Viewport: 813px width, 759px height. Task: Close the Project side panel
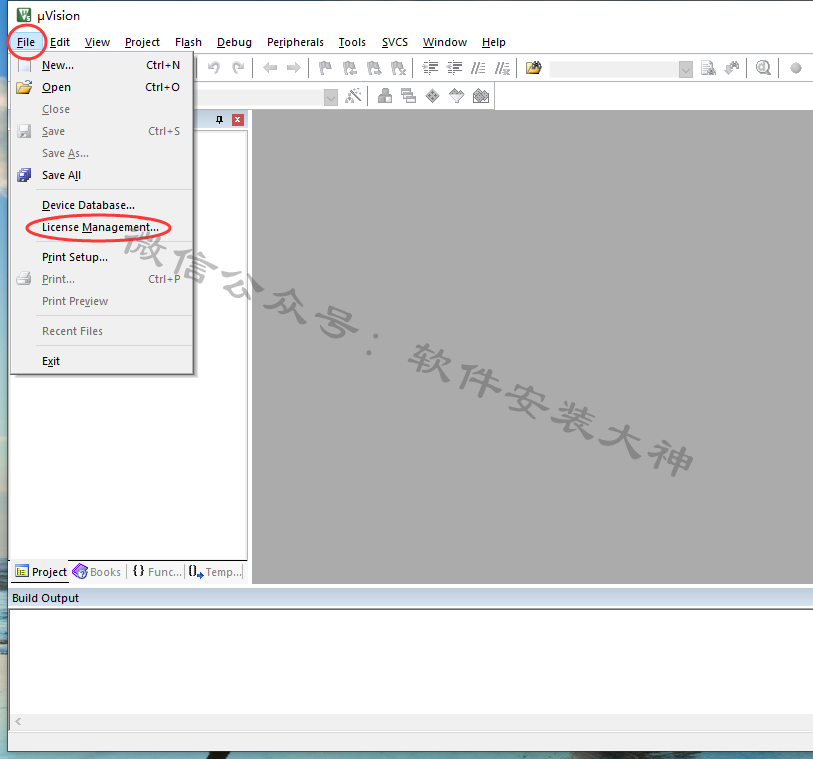[238, 120]
